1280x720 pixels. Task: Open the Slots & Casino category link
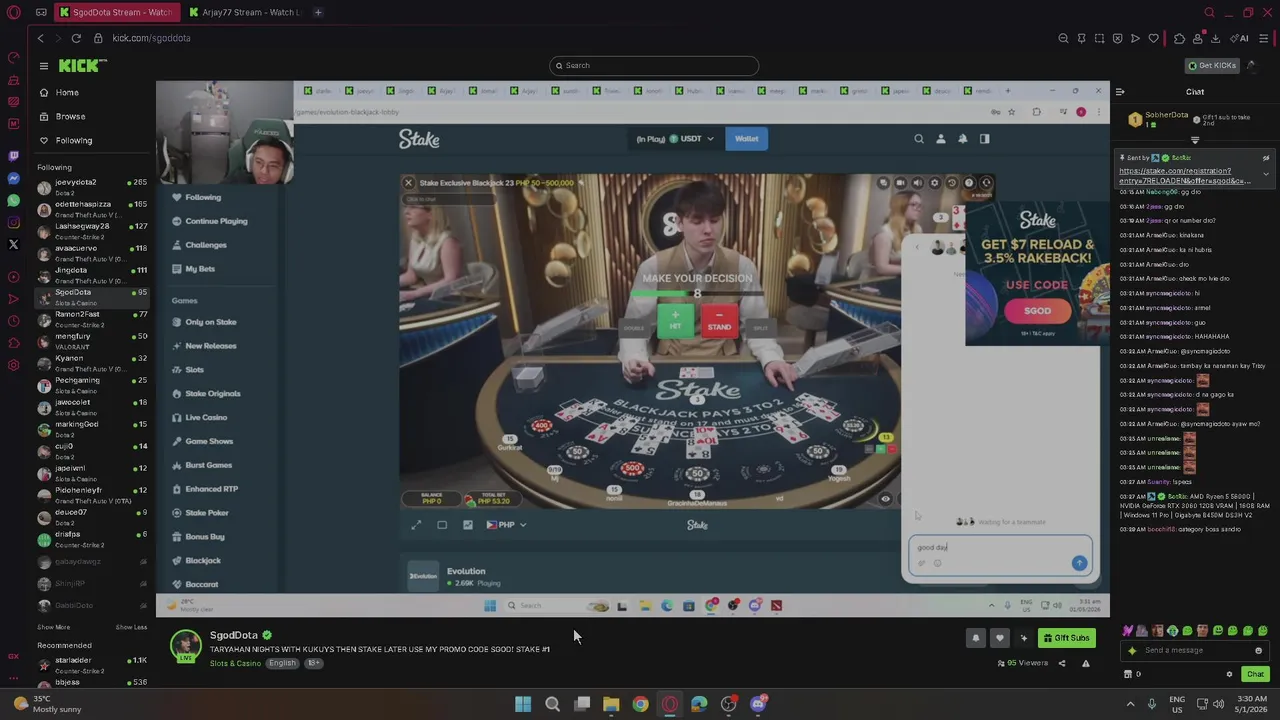(234, 663)
